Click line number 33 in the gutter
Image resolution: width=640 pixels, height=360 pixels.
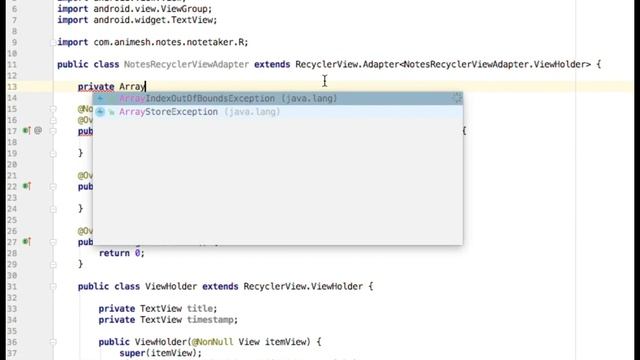coord(12,309)
